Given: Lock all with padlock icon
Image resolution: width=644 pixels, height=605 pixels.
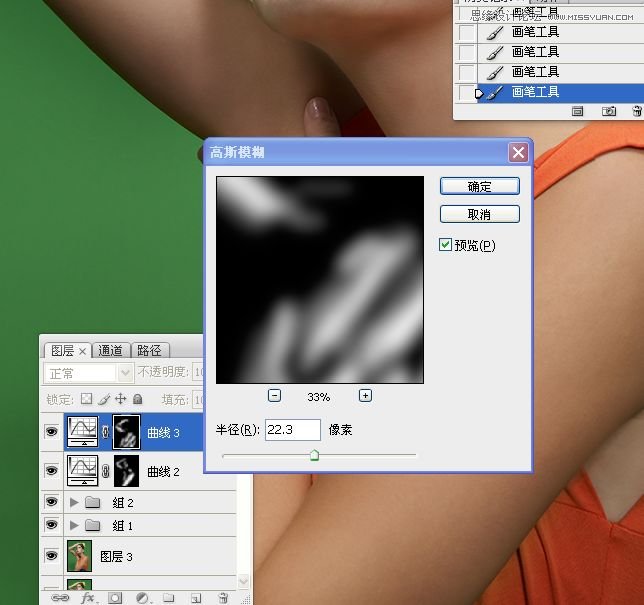Looking at the screenshot, I should pos(138,398).
